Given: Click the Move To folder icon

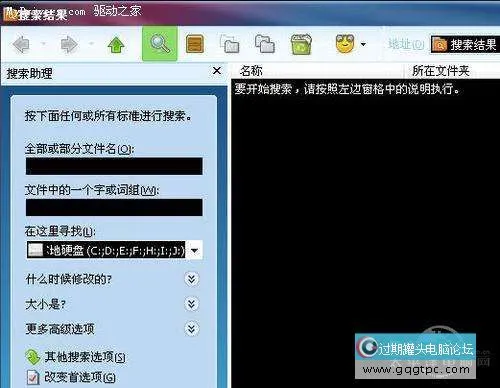Looking at the screenshot, I should click(230, 44).
